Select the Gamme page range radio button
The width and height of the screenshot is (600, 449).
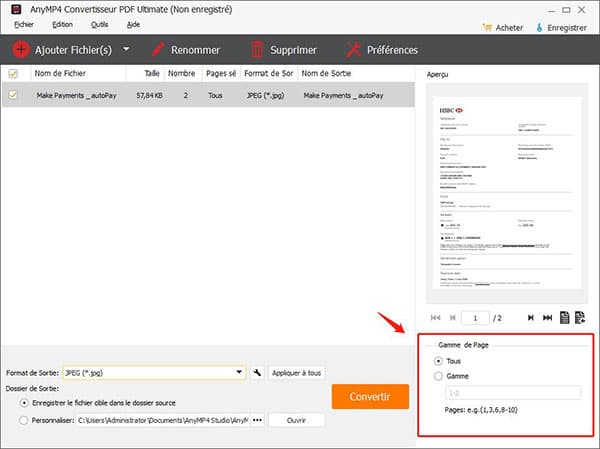pos(440,376)
